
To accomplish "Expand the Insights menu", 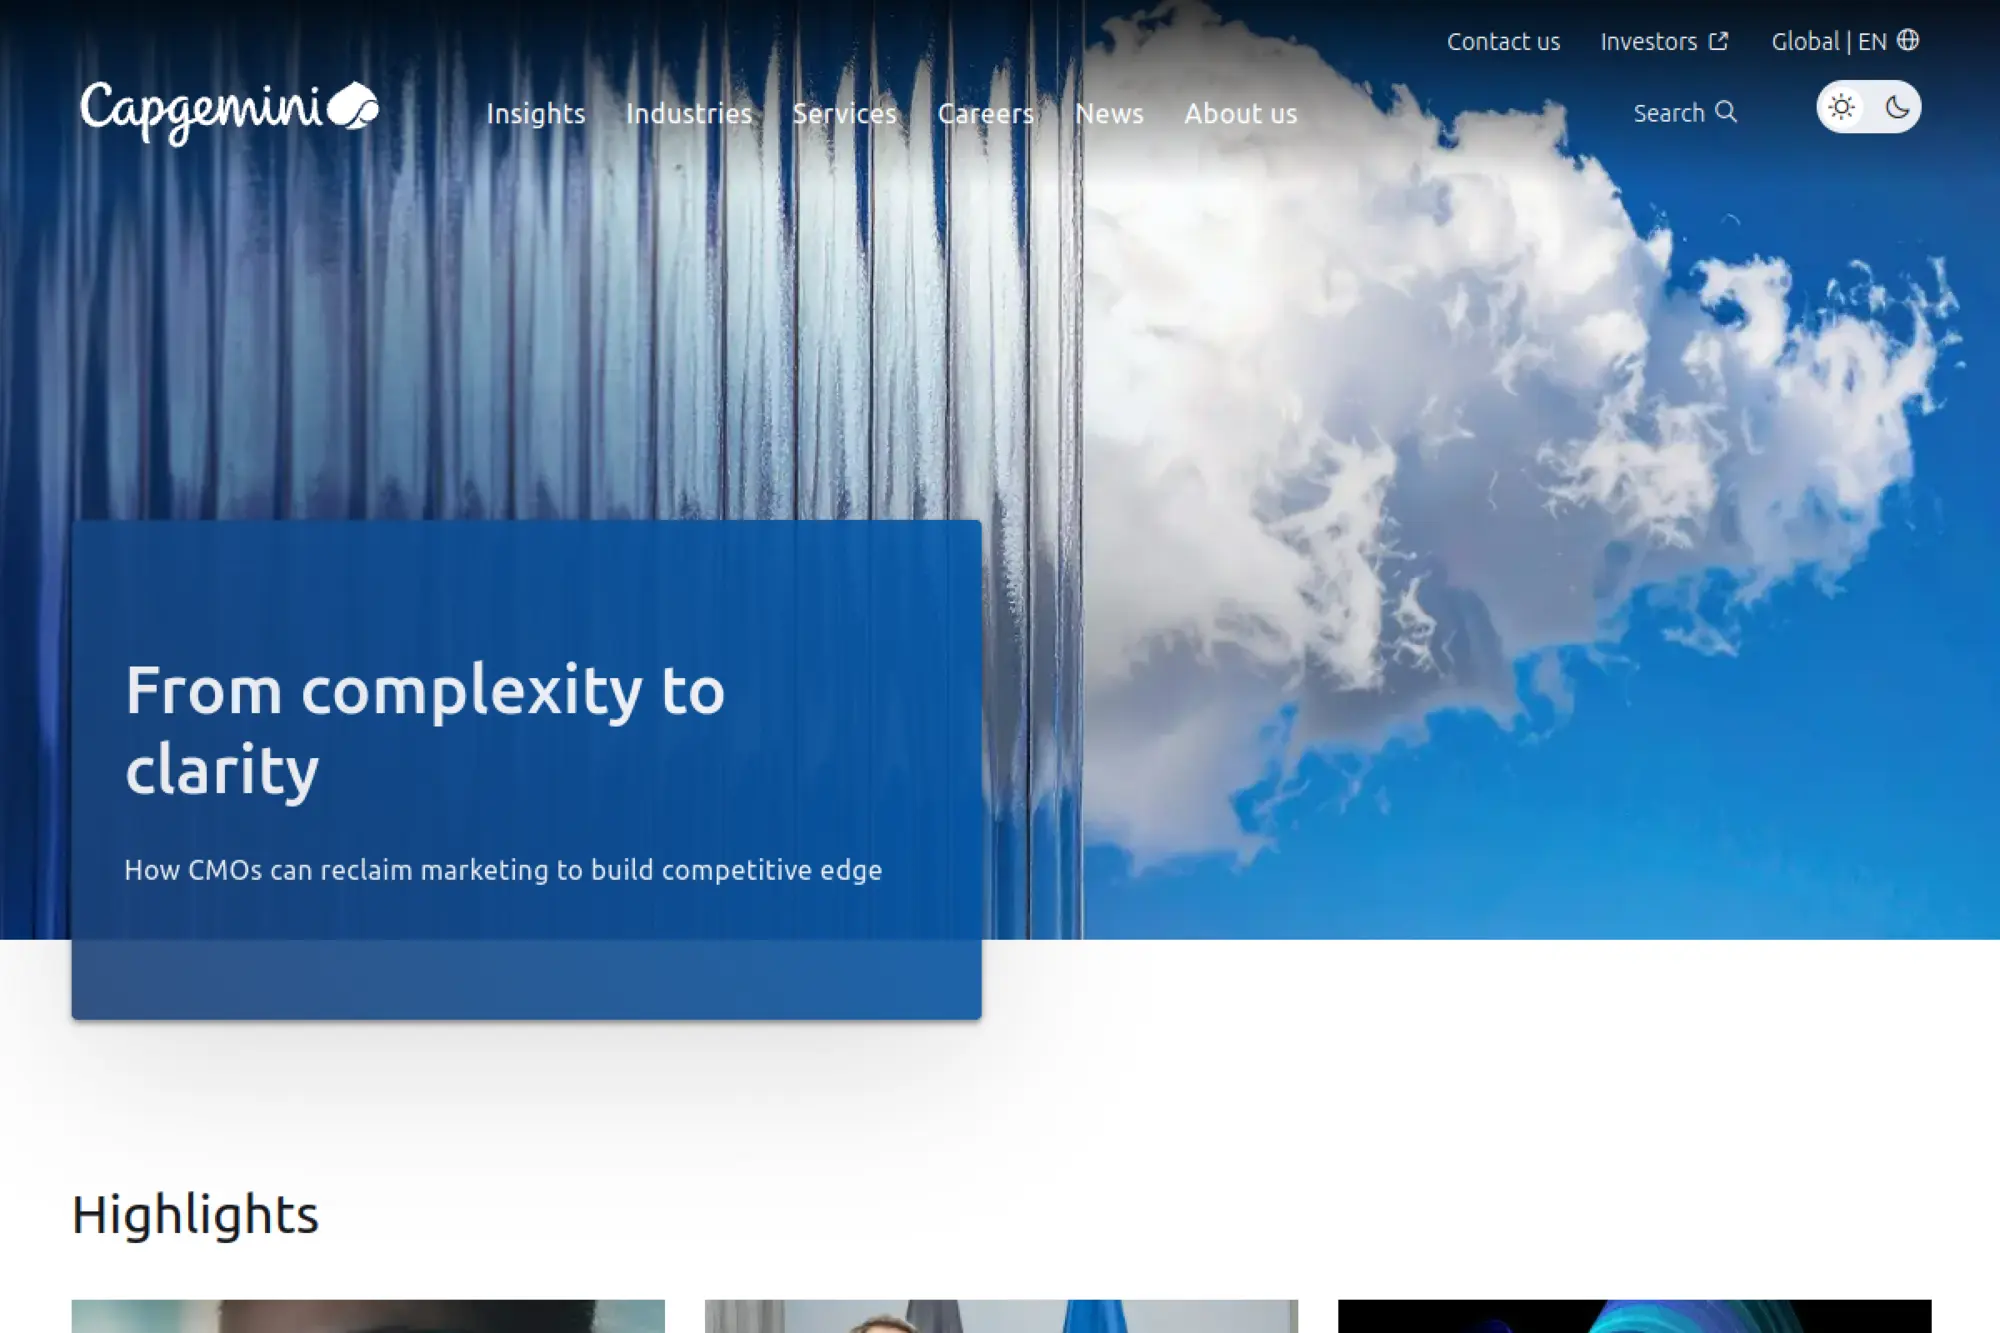I will pos(536,114).
